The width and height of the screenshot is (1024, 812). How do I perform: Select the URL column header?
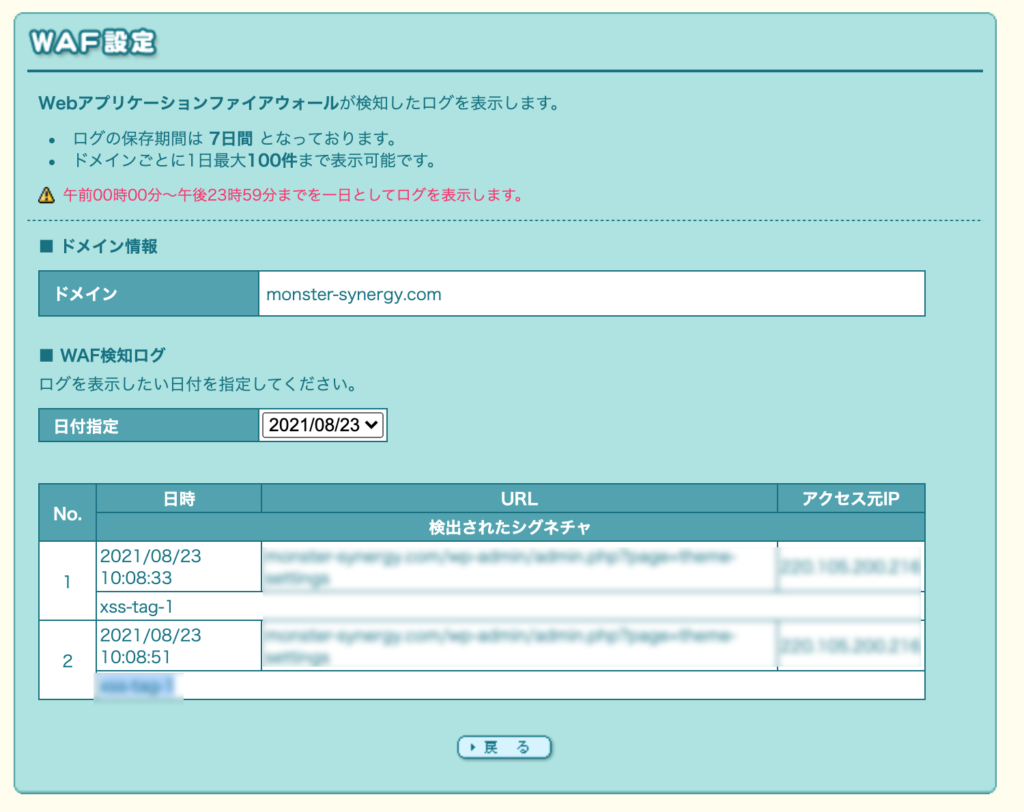[x=519, y=499]
